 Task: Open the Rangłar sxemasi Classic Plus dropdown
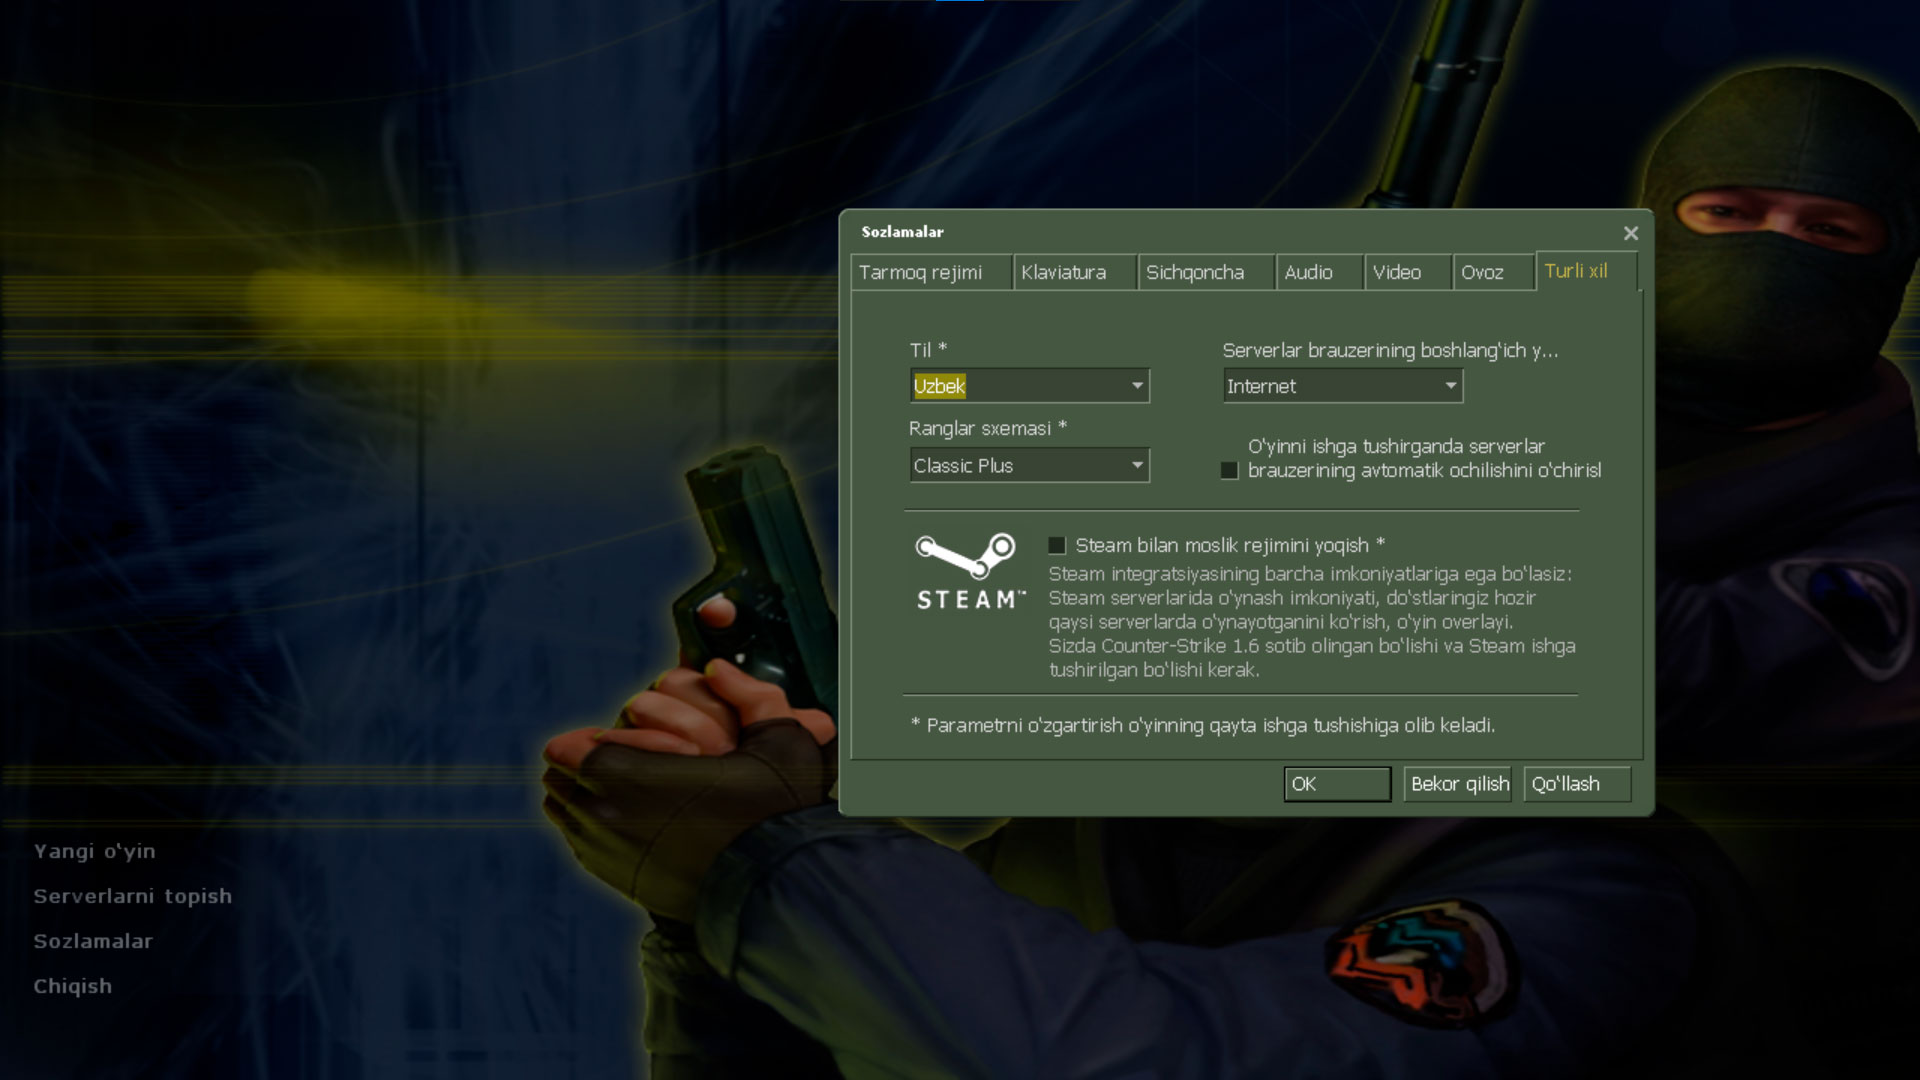(1029, 465)
